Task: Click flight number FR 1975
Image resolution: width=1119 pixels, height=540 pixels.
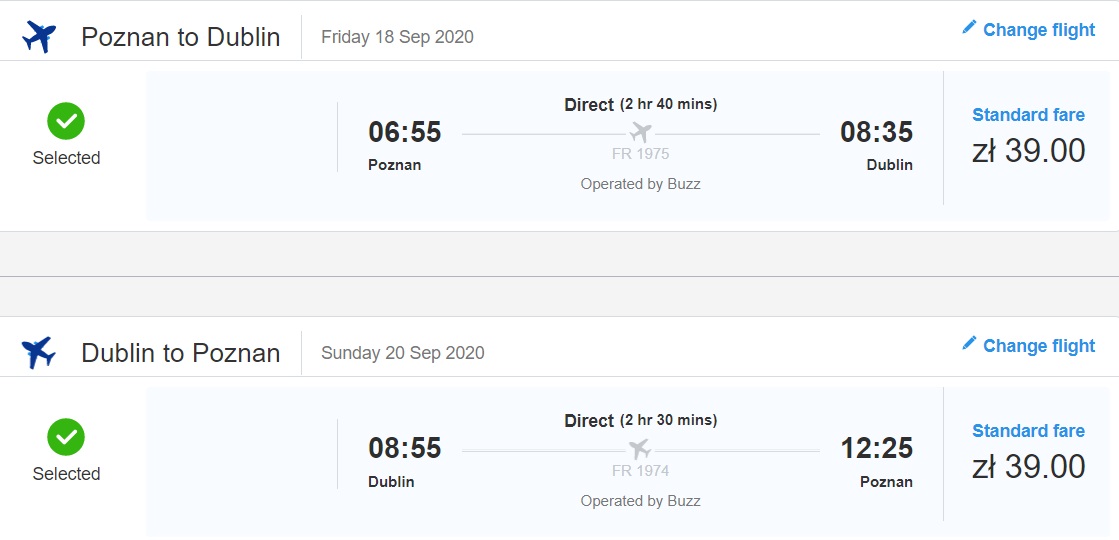Action: coord(640,154)
